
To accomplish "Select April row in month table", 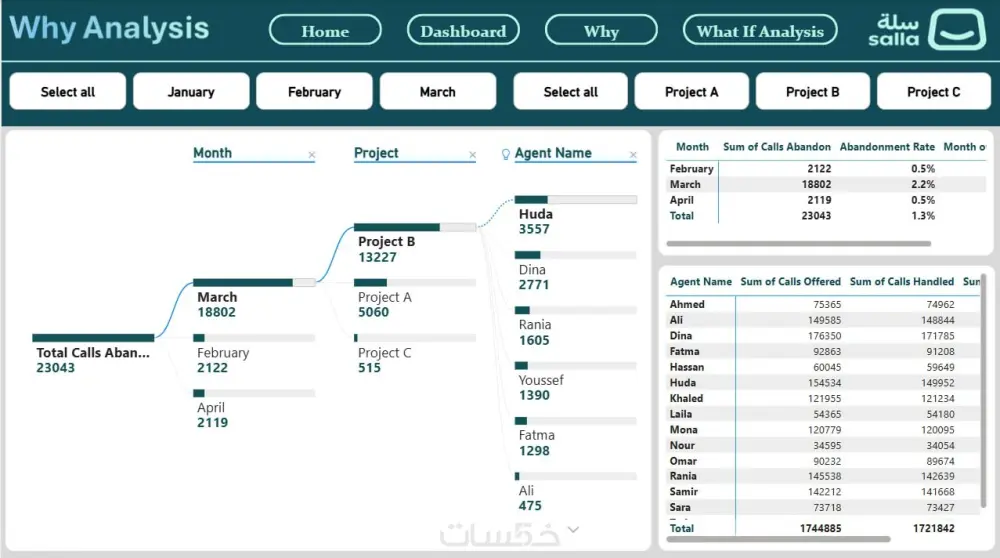I will tap(826, 200).
